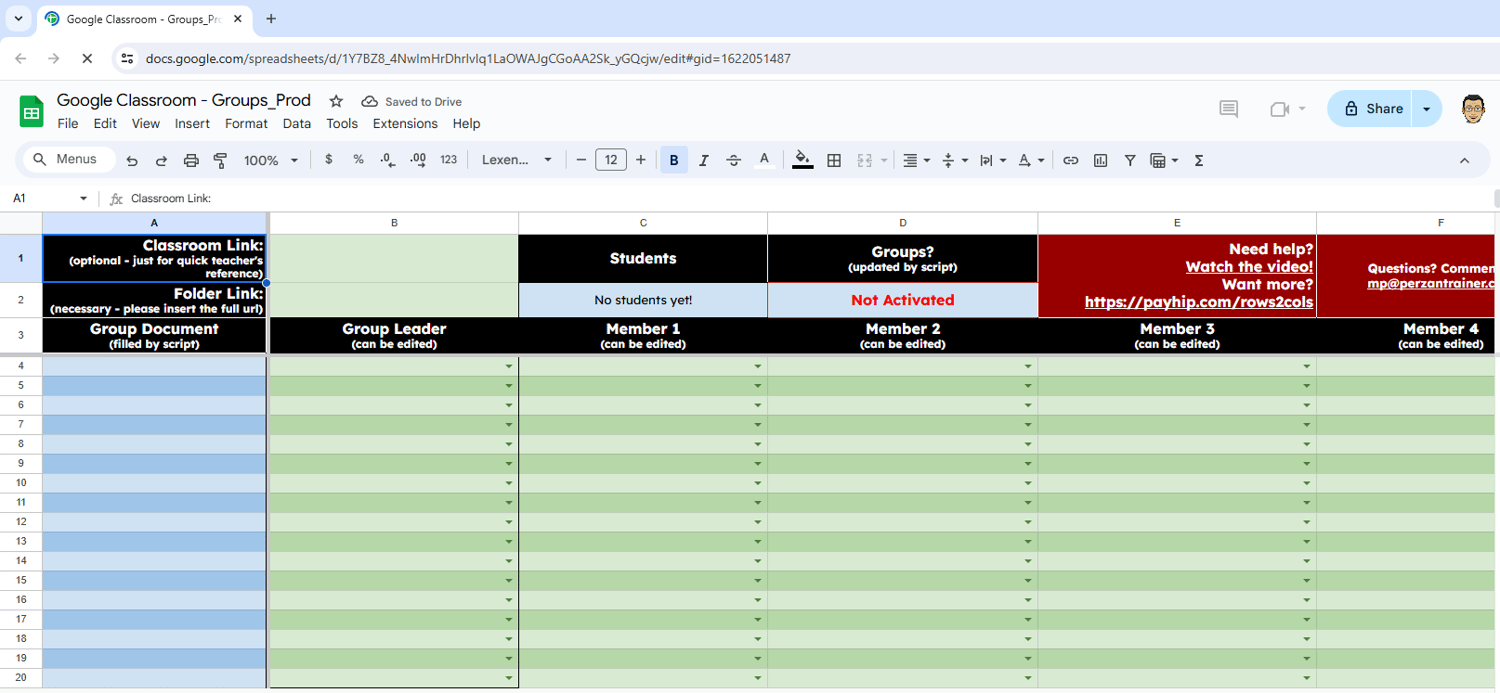Select column B header

point(394,223)
